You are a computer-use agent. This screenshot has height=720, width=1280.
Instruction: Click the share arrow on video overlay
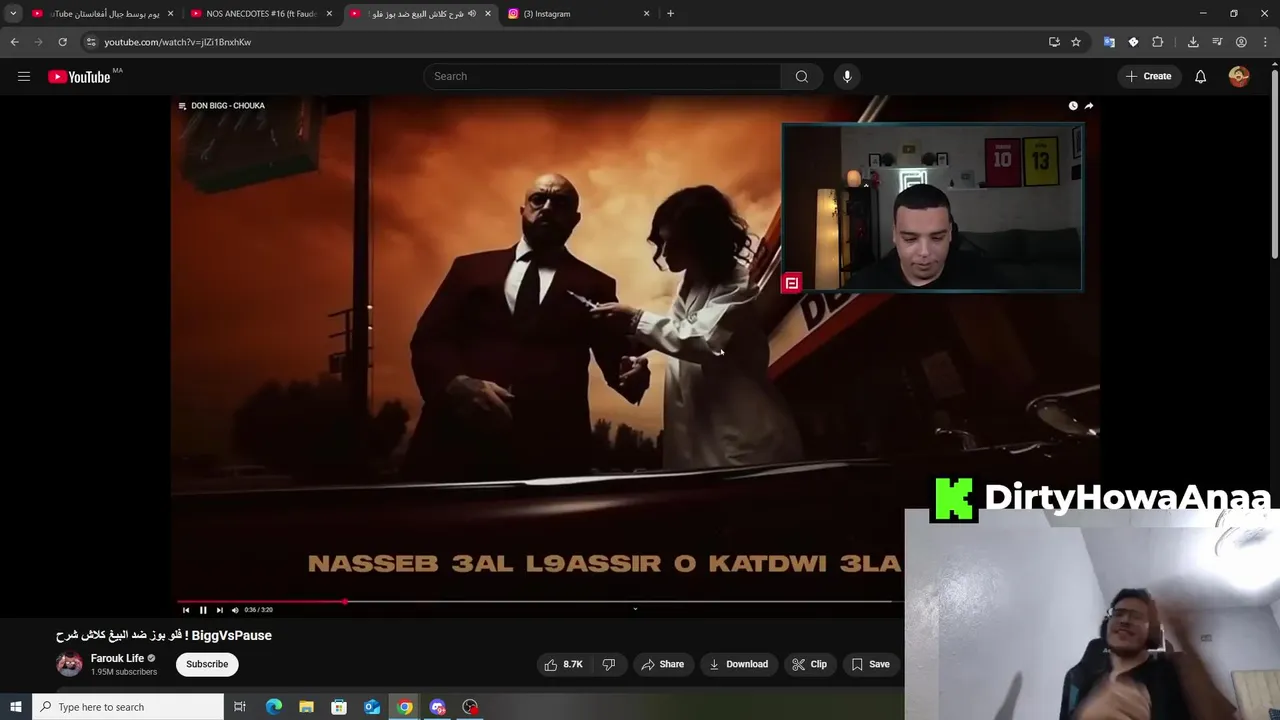[x=1089, y=106]
